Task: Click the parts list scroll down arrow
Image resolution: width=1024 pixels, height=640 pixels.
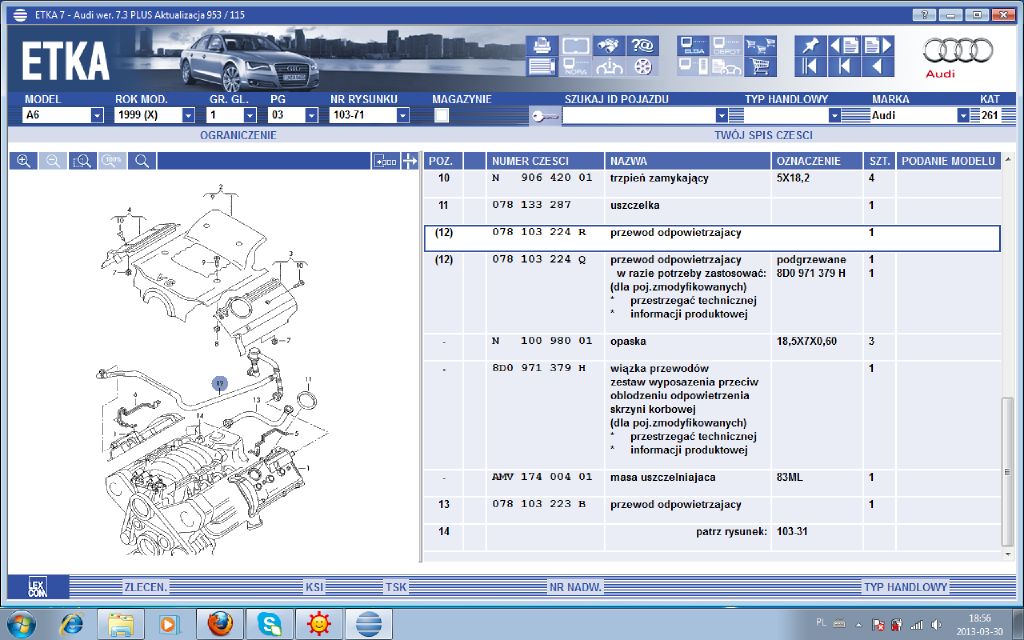Action: (1008, 554)
